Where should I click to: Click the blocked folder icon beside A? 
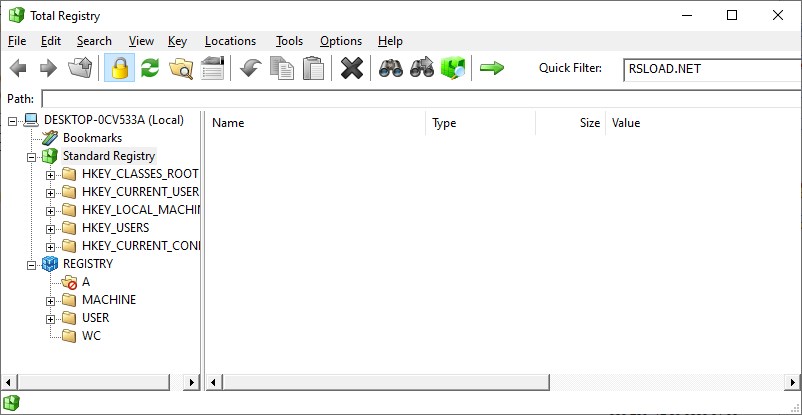pyautogui.click(x=69, y=282)
